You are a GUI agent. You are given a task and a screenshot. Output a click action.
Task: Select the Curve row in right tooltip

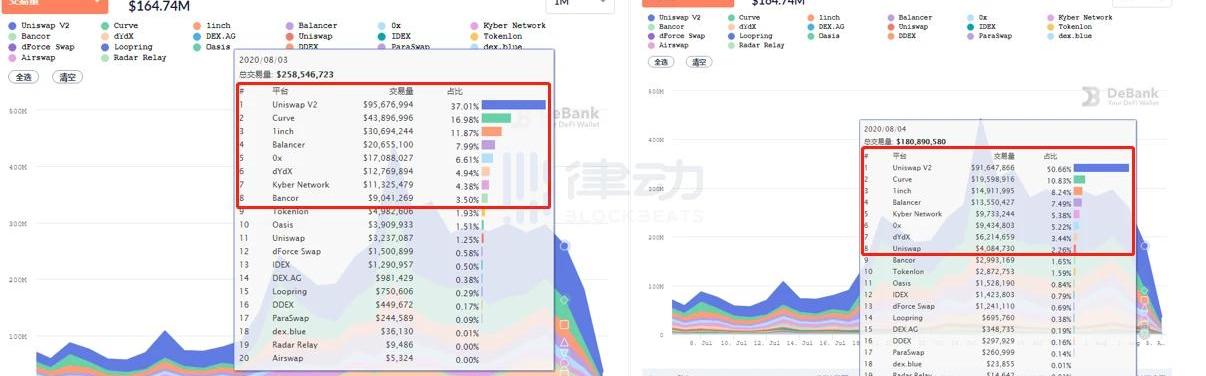click(x=998, y=180)
